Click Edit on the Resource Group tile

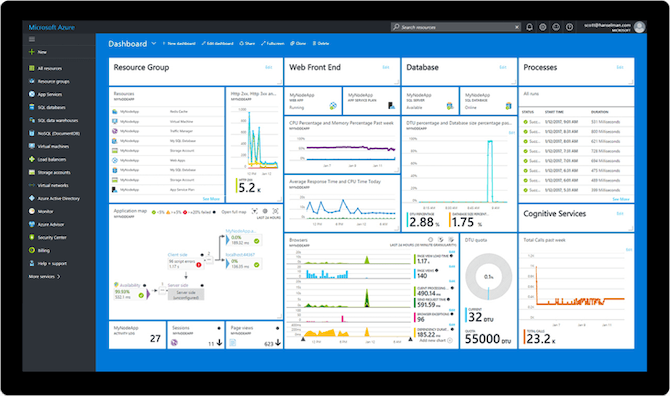269,67
